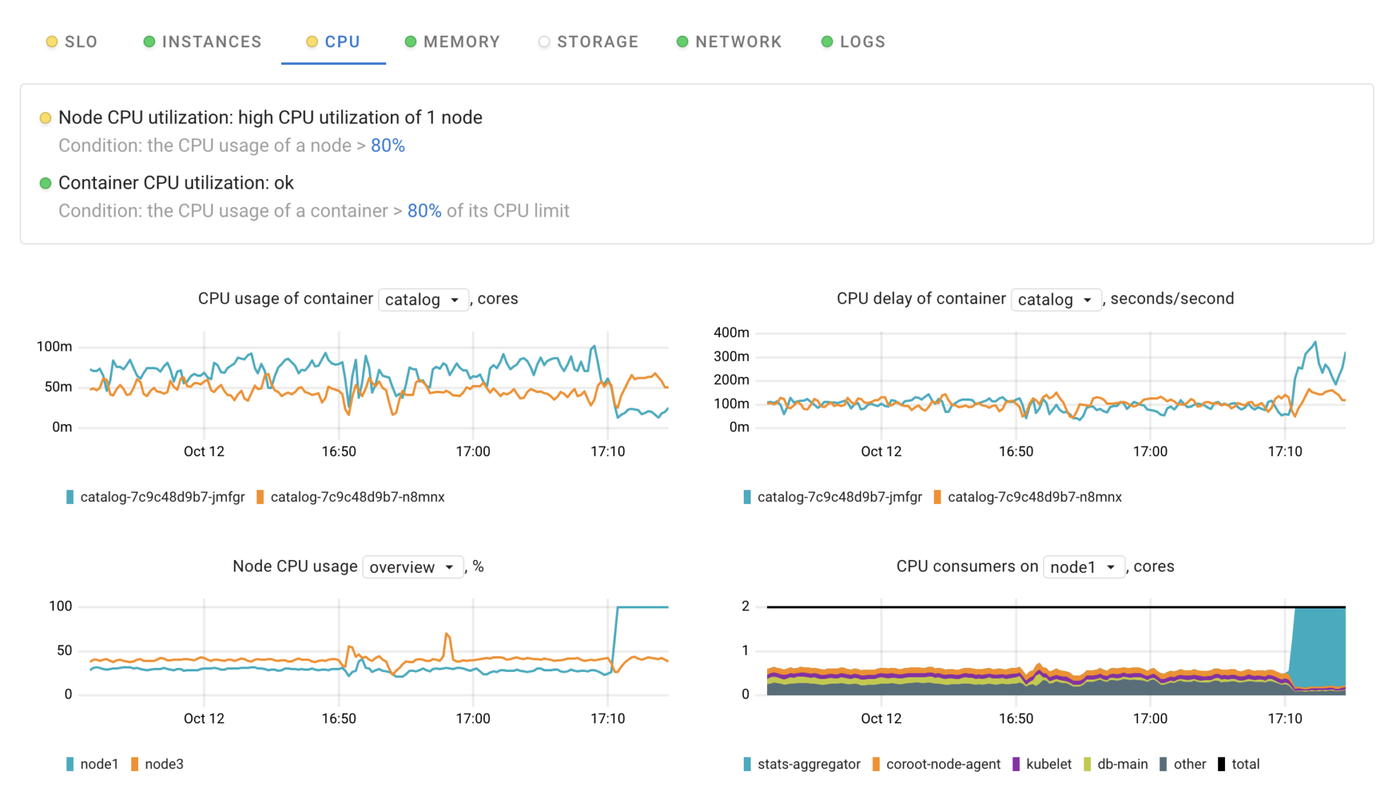Click the green status dot beside NETWORK
The height and width of the screenshot is (791, 1400).
pyautogui.click(x=681, y=41)
